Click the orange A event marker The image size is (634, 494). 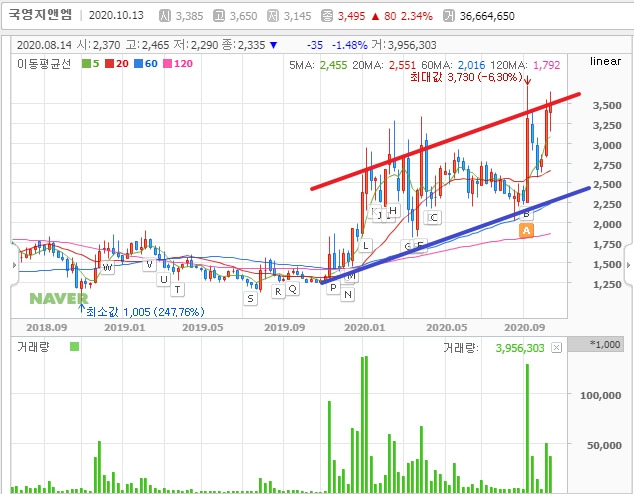click(526, 231)
